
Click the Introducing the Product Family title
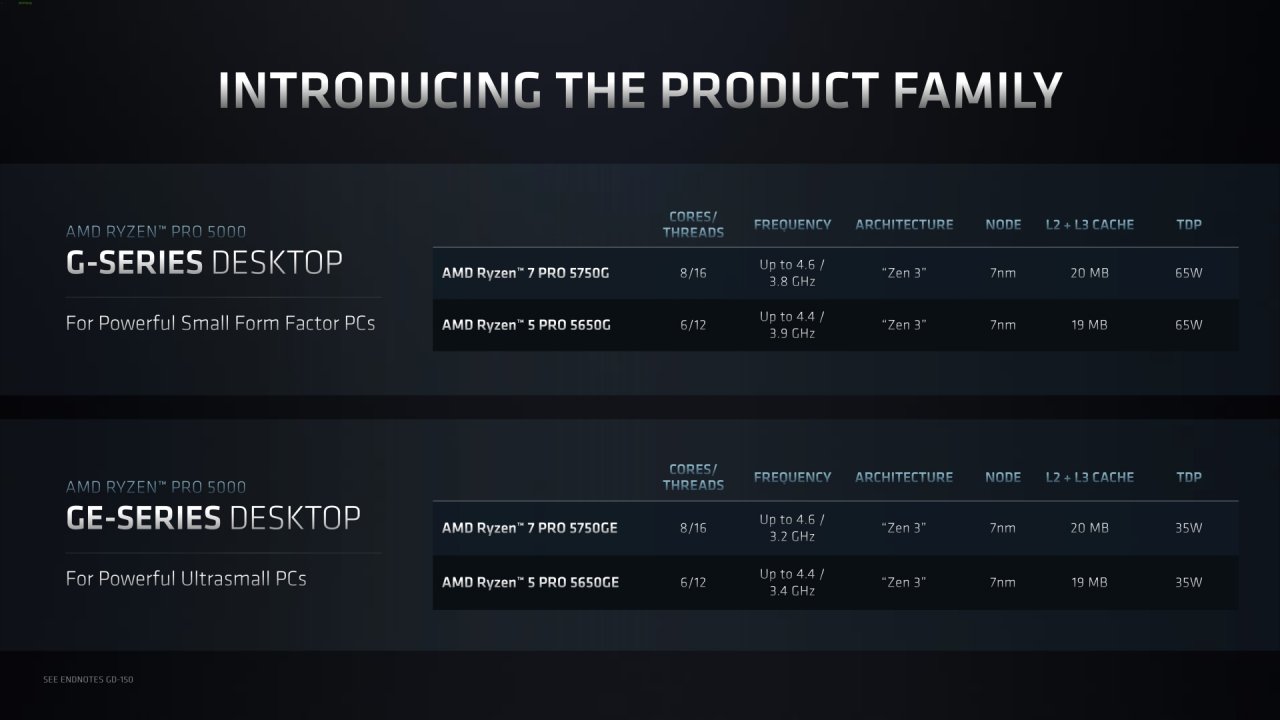coord(640,90)
